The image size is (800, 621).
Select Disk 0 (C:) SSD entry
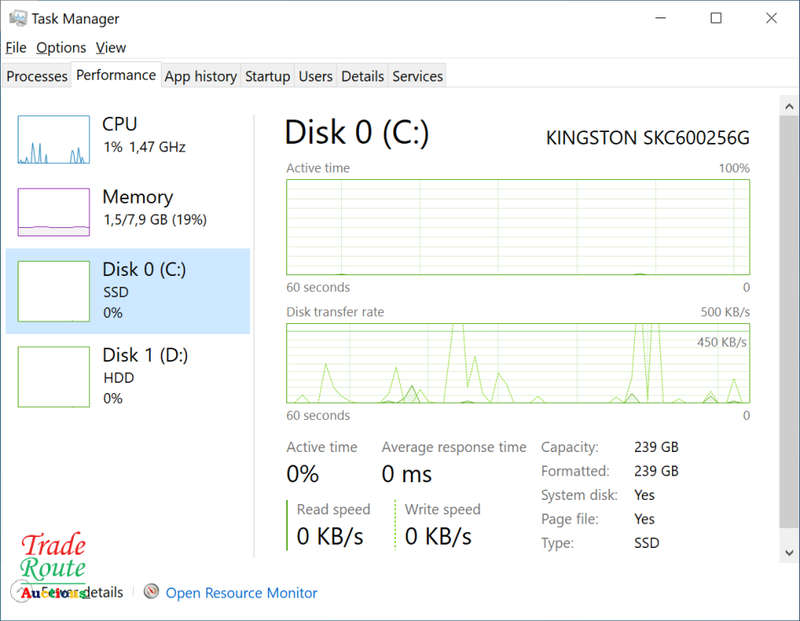pyautogui.click(x=128, y=291)
